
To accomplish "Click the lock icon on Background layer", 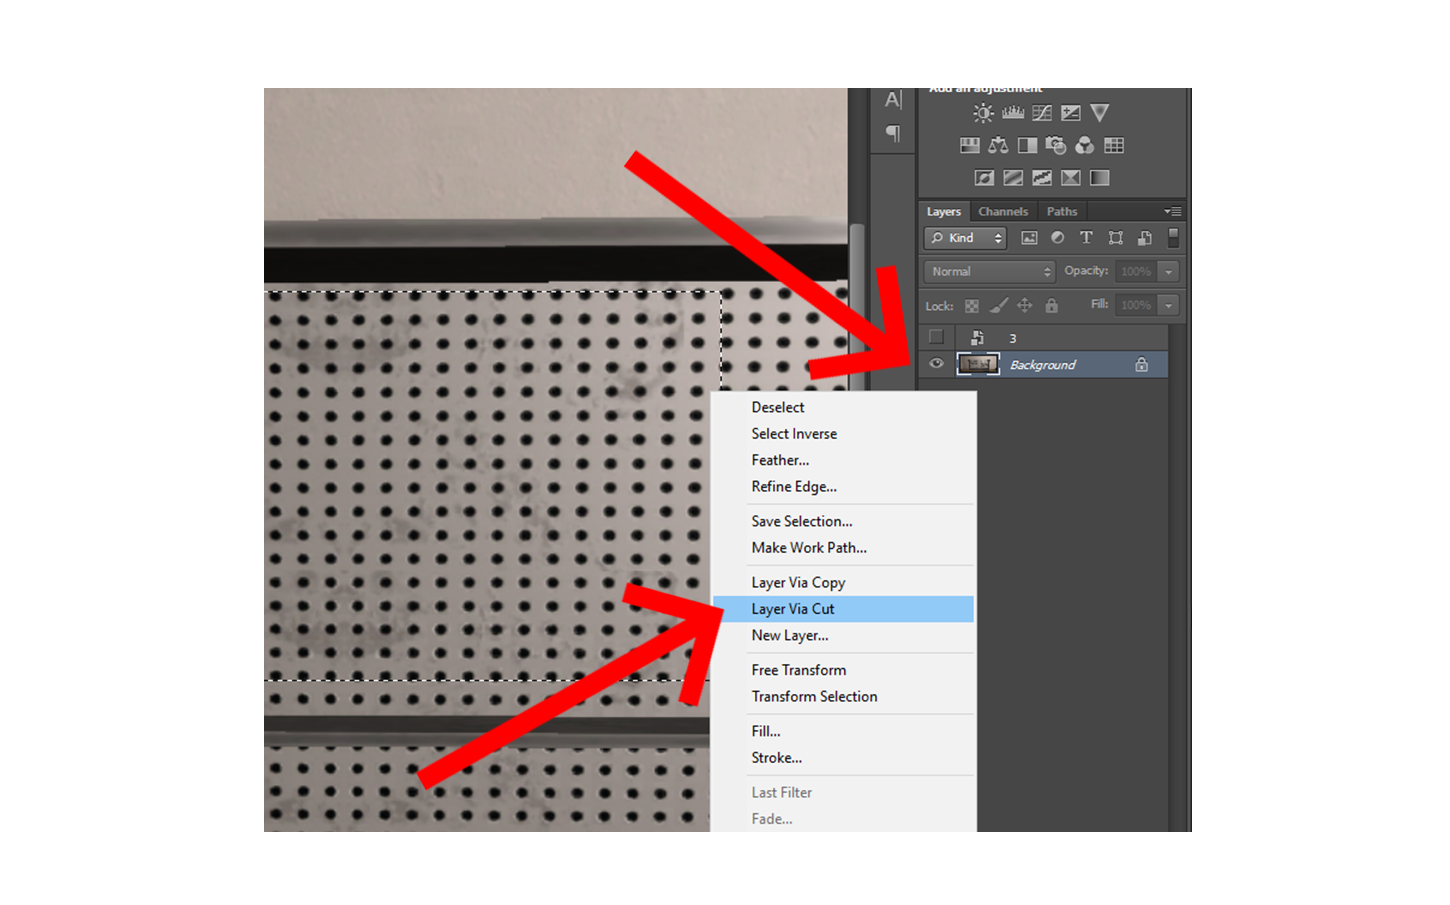I will 1141,365.
